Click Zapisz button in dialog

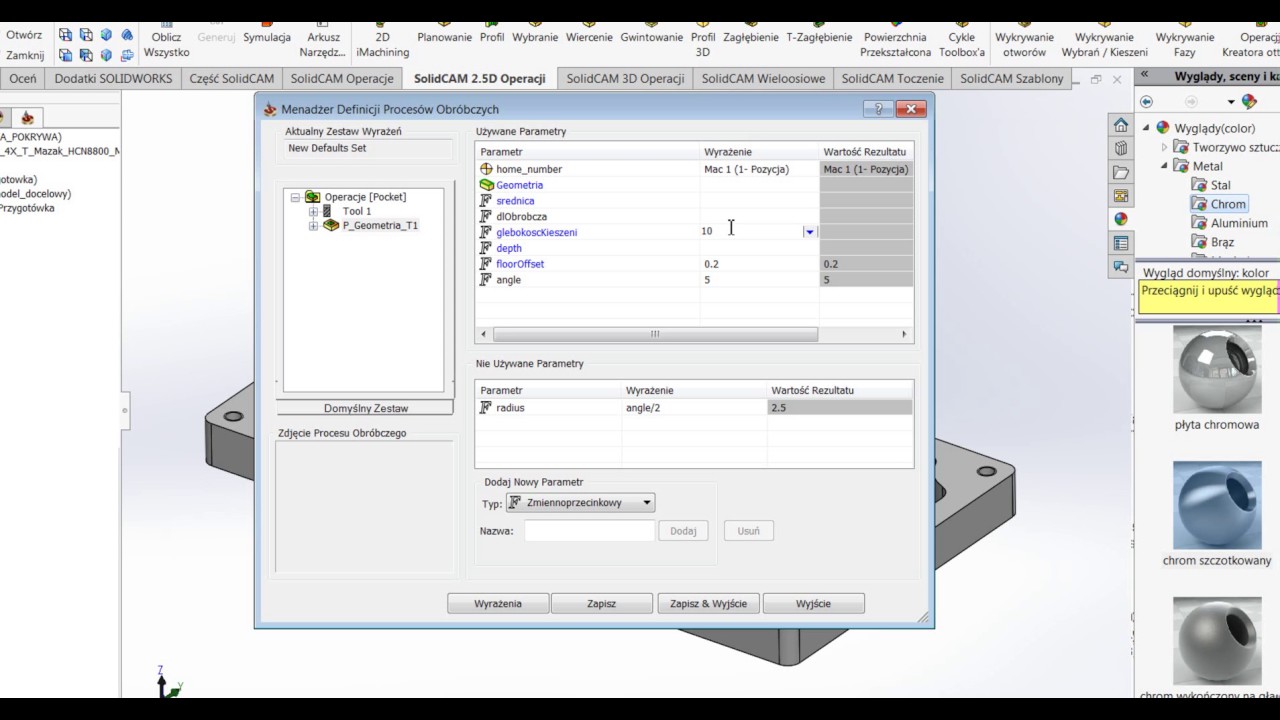[x=601, y=603]
